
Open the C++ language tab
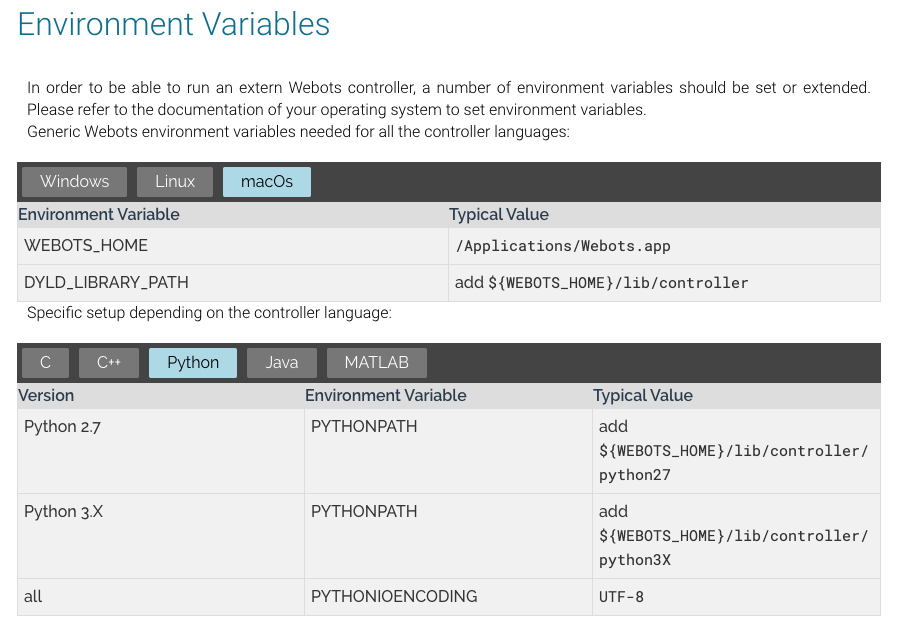tap(108, 363)
